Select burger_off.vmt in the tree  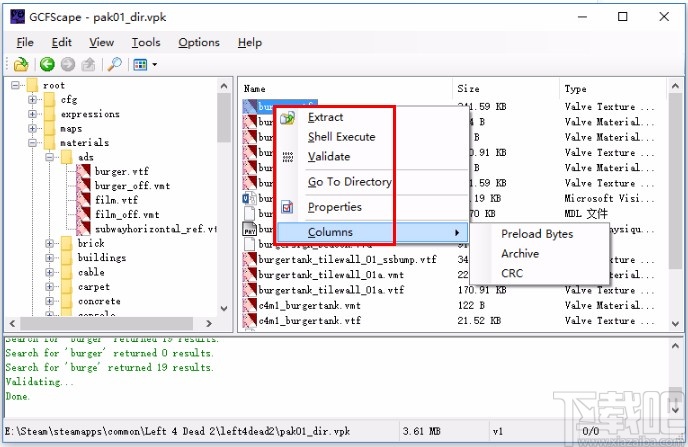pyautogui.click(x=132, y=186)
